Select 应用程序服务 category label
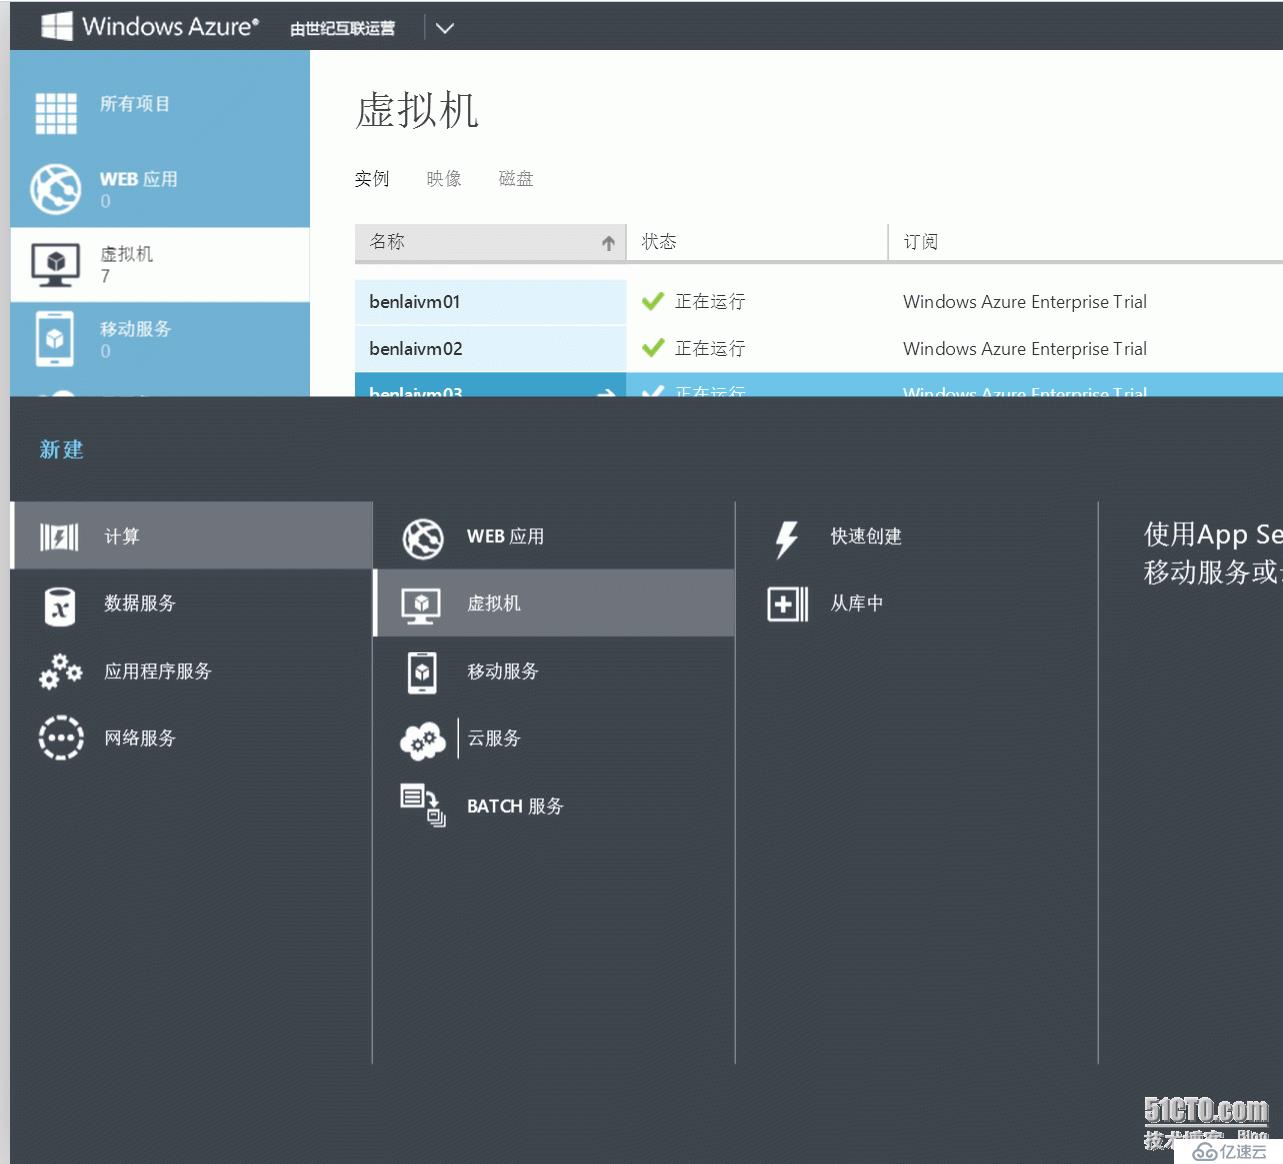The width and height of the screenshot is (1283, 1164). tap(158, 671)
